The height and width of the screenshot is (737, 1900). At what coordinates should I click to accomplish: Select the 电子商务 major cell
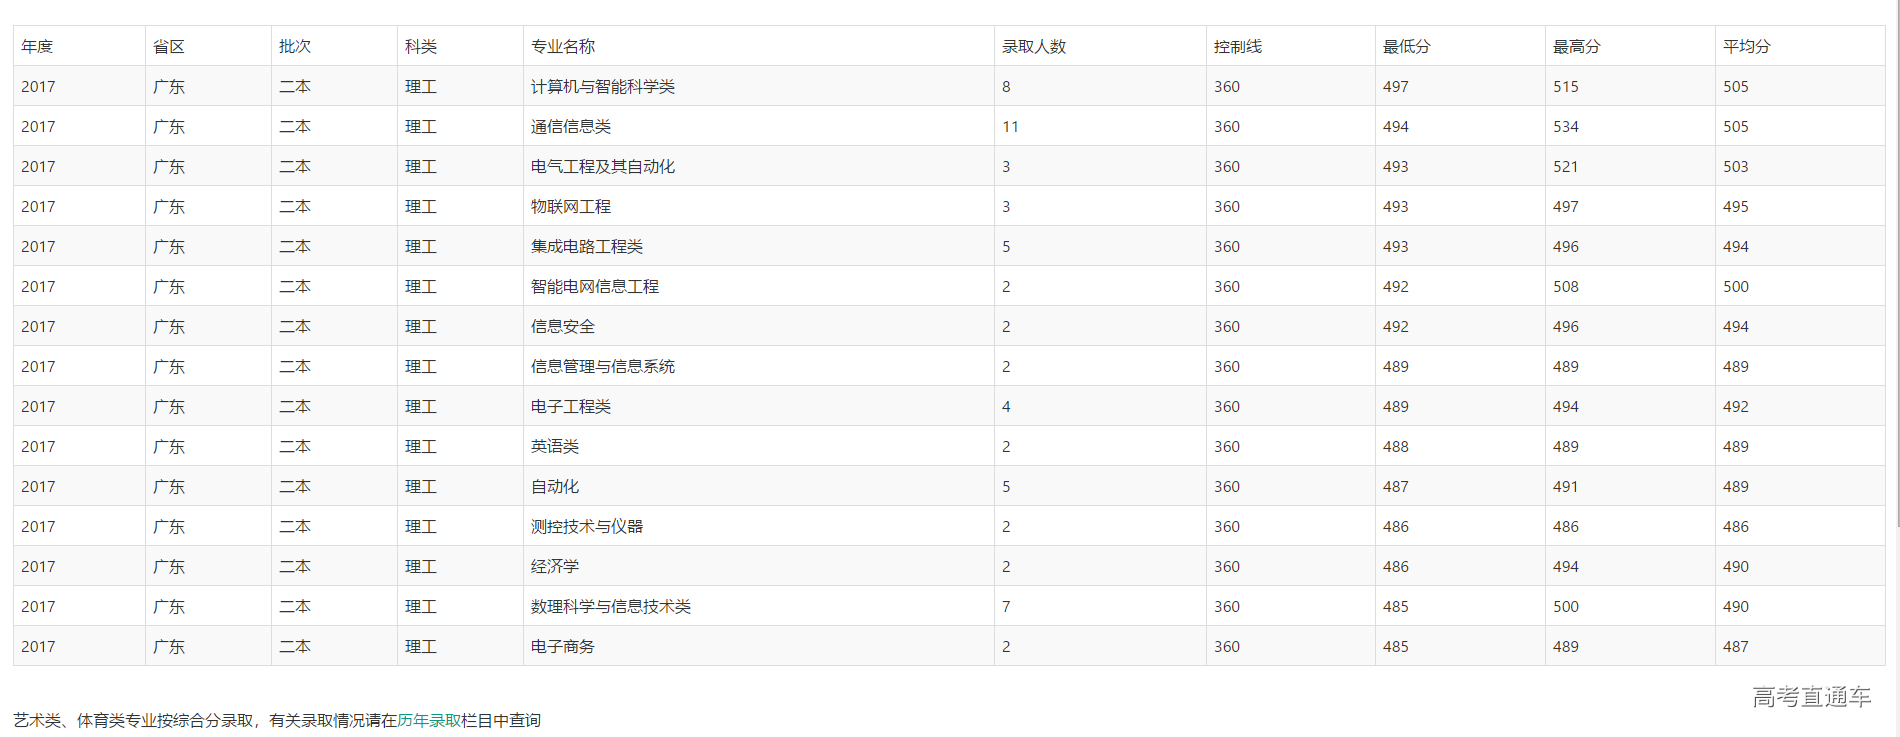pos(563,647)
